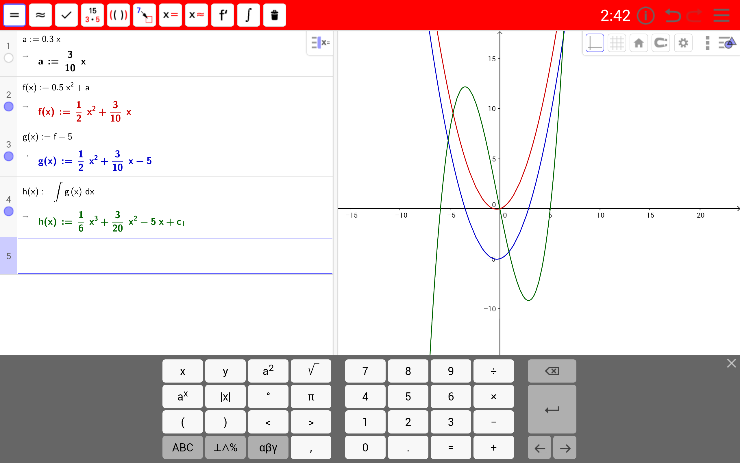Open graphics view three-dot options menu
The image size is (740, 463).
tap(707, 43)
